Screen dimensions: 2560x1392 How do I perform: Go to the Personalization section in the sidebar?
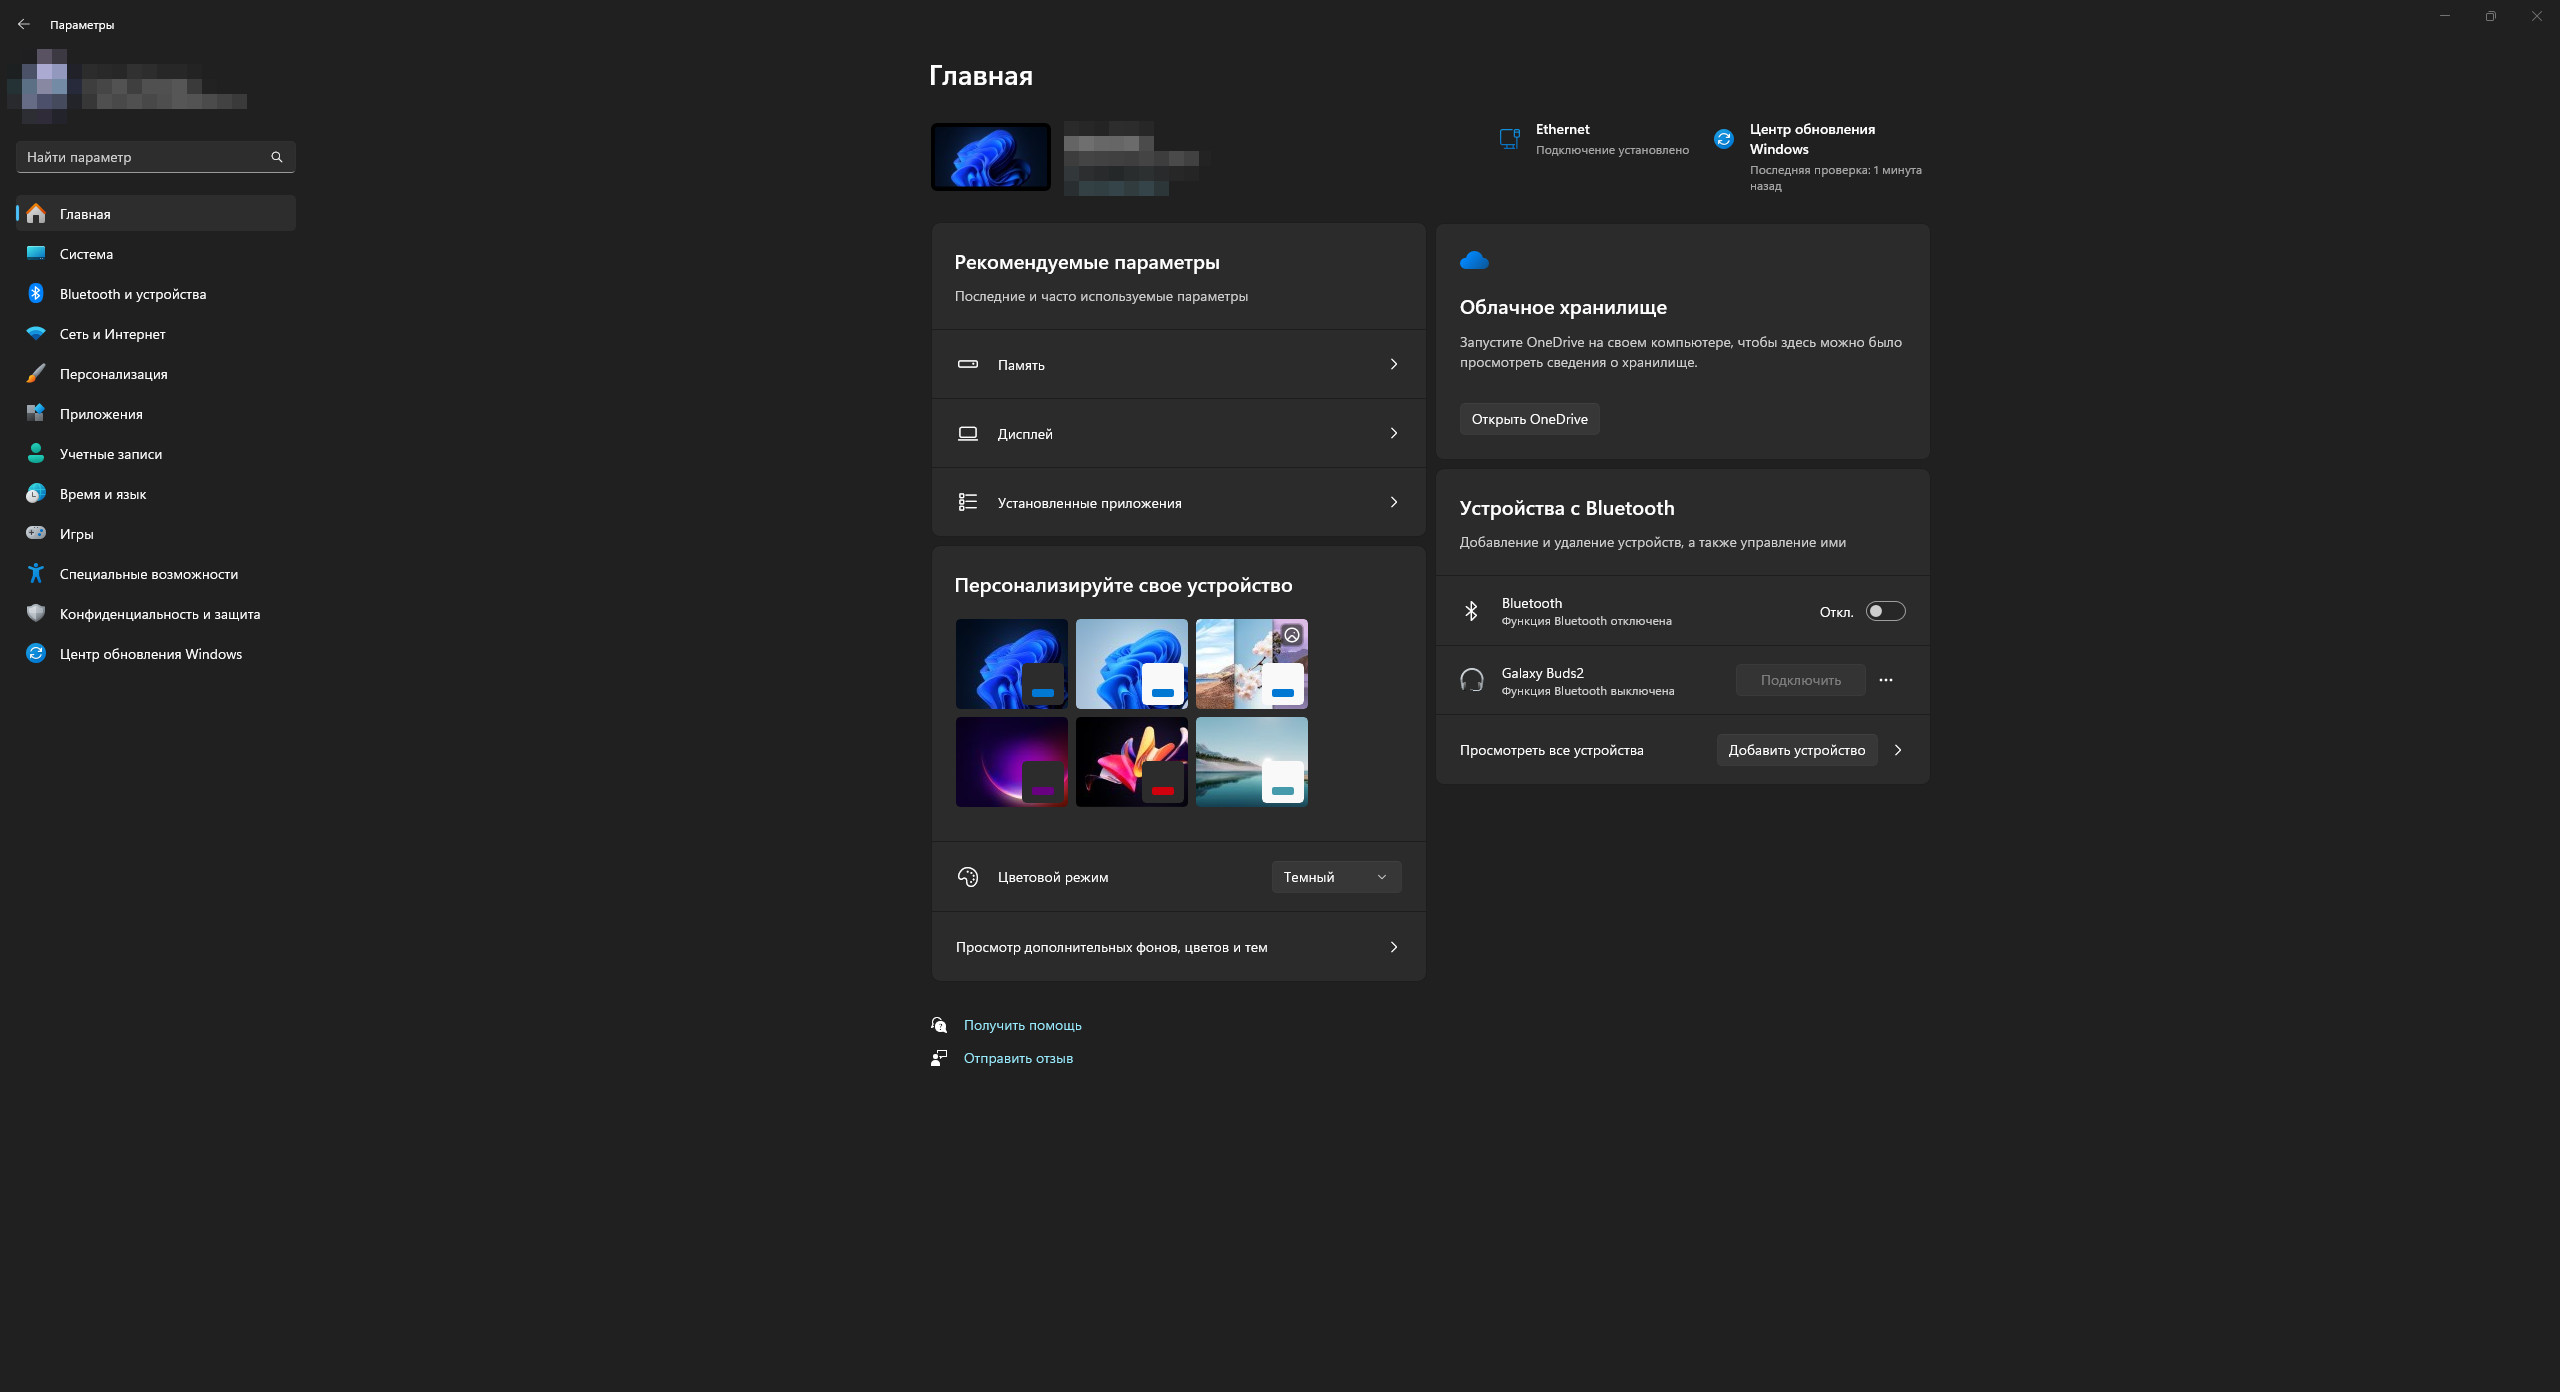pos(113,374)
